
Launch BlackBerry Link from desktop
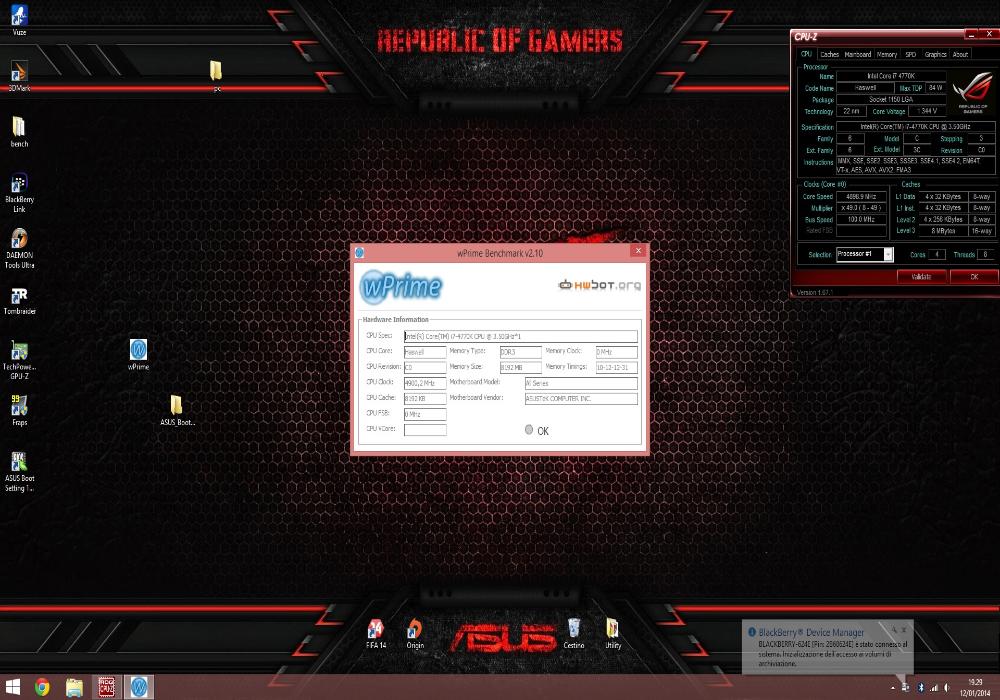(19, 191)
